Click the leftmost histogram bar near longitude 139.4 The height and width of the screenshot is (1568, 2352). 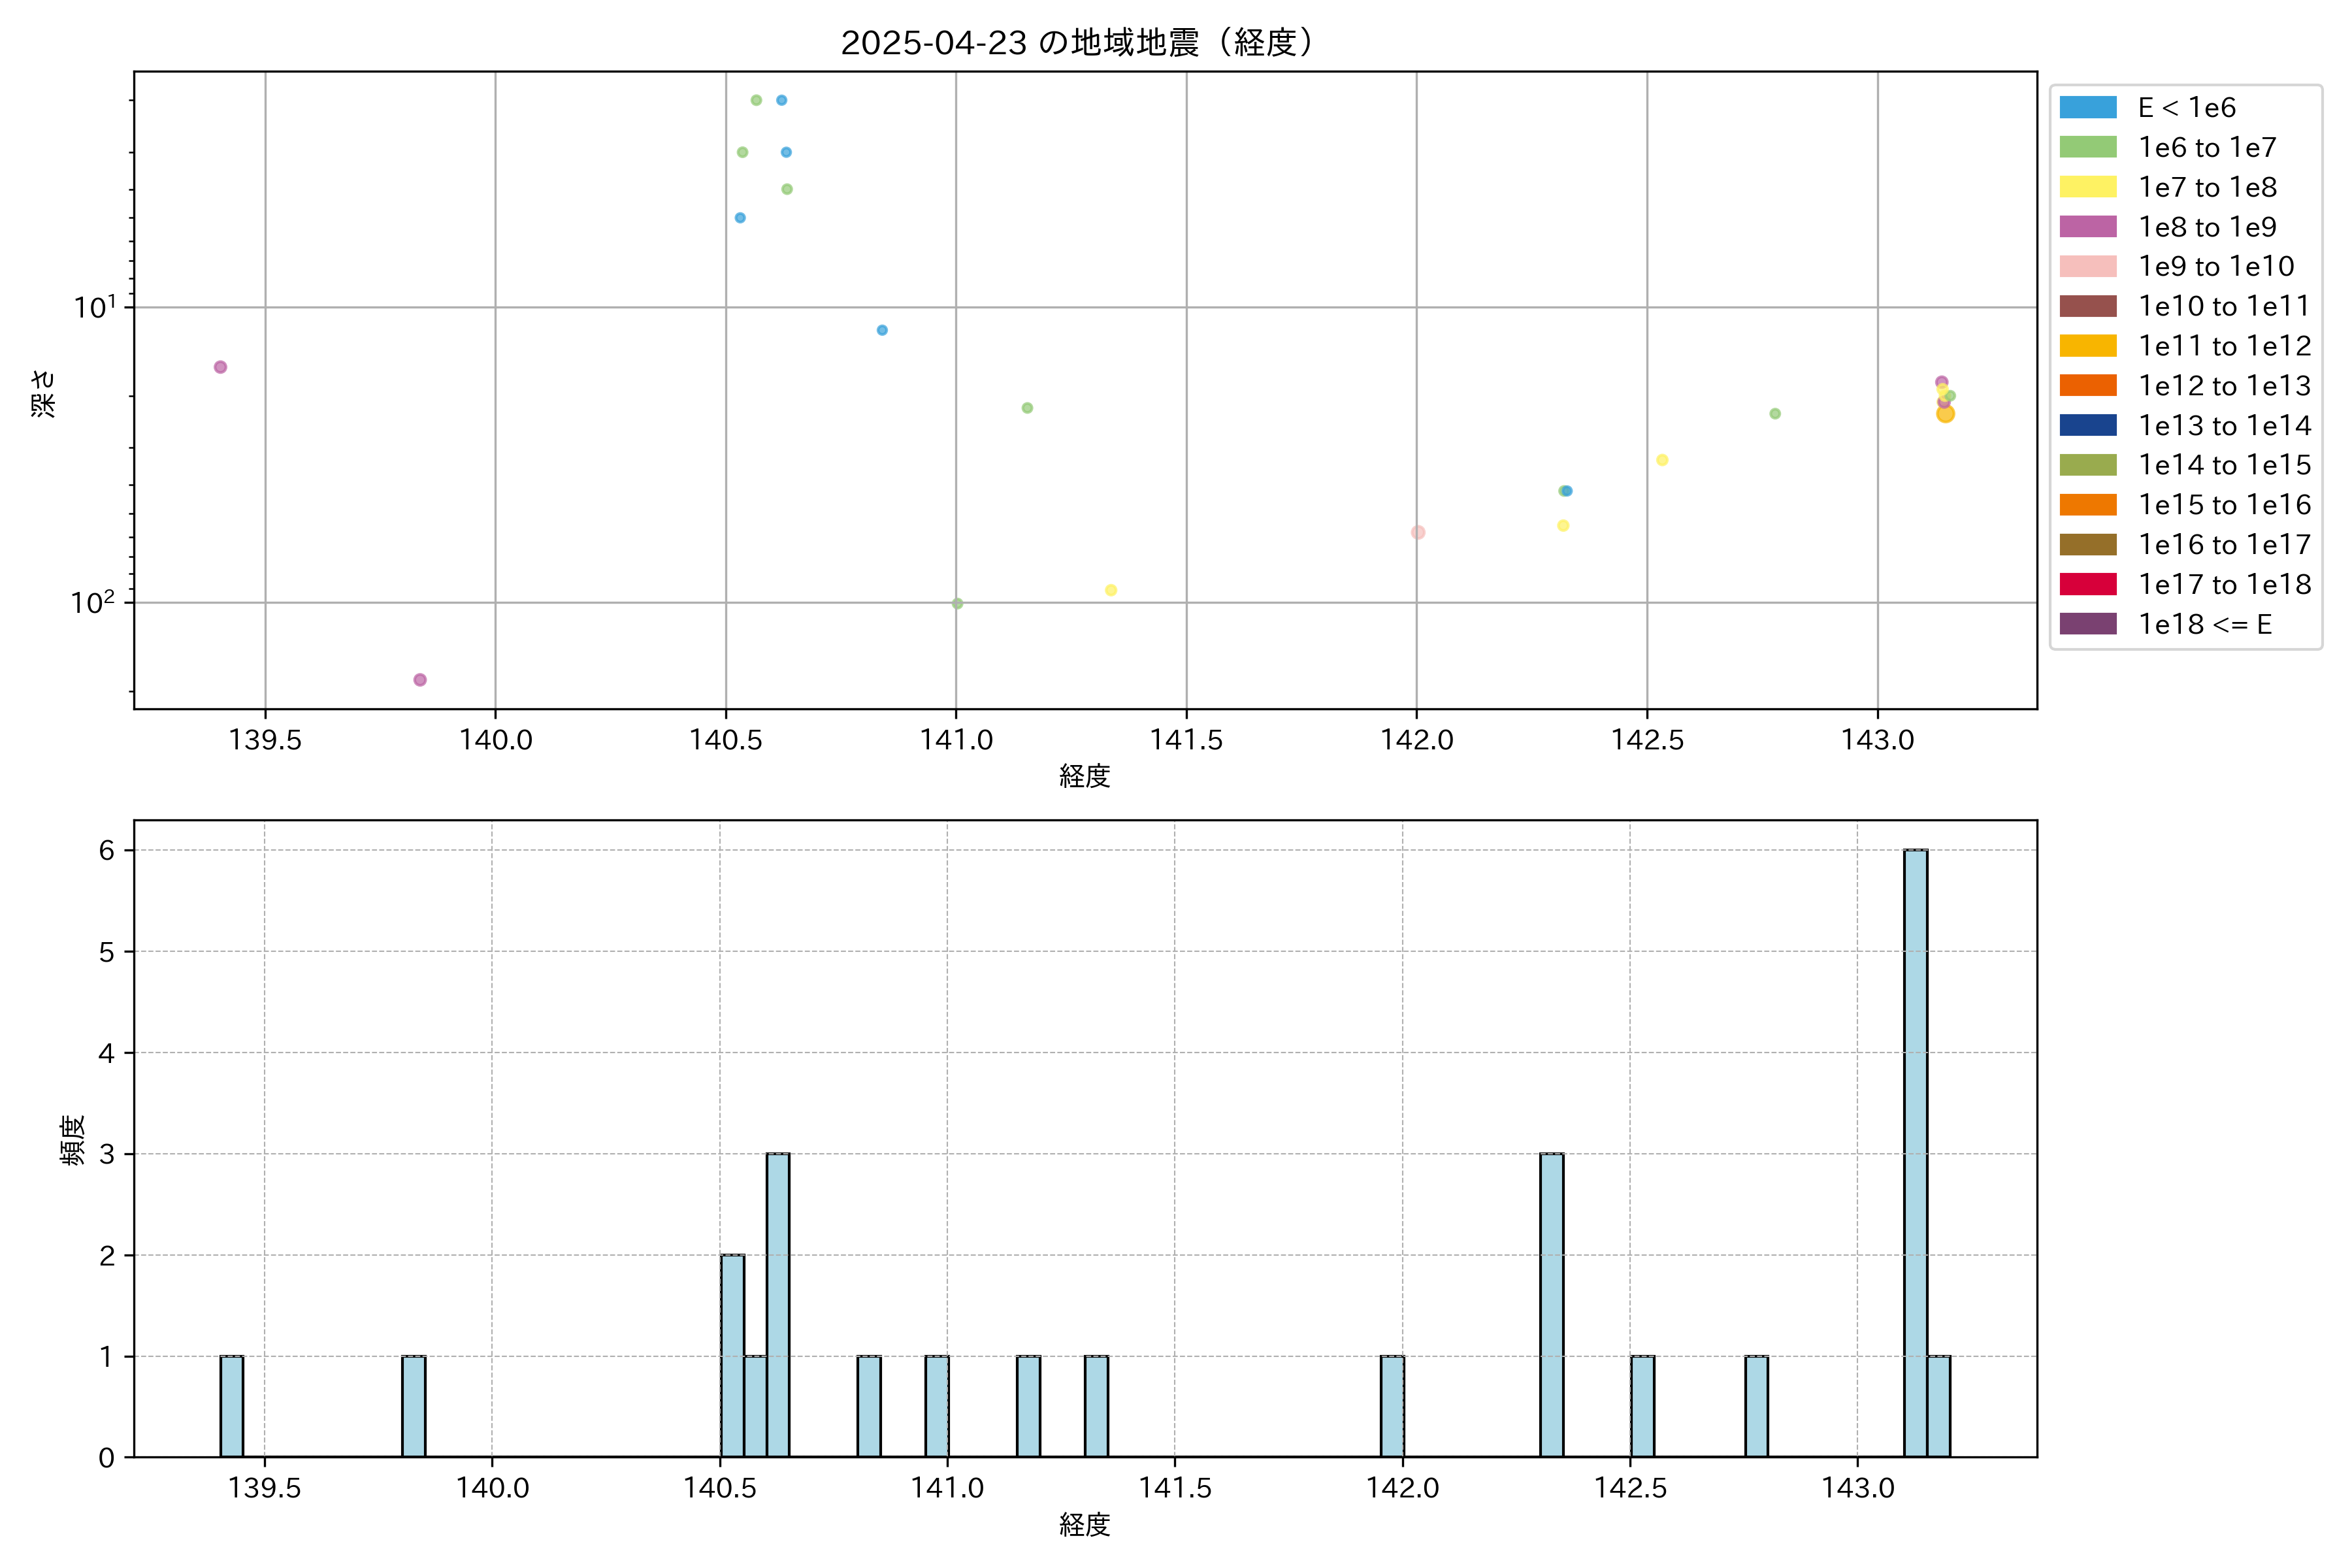coord(231,1406)
